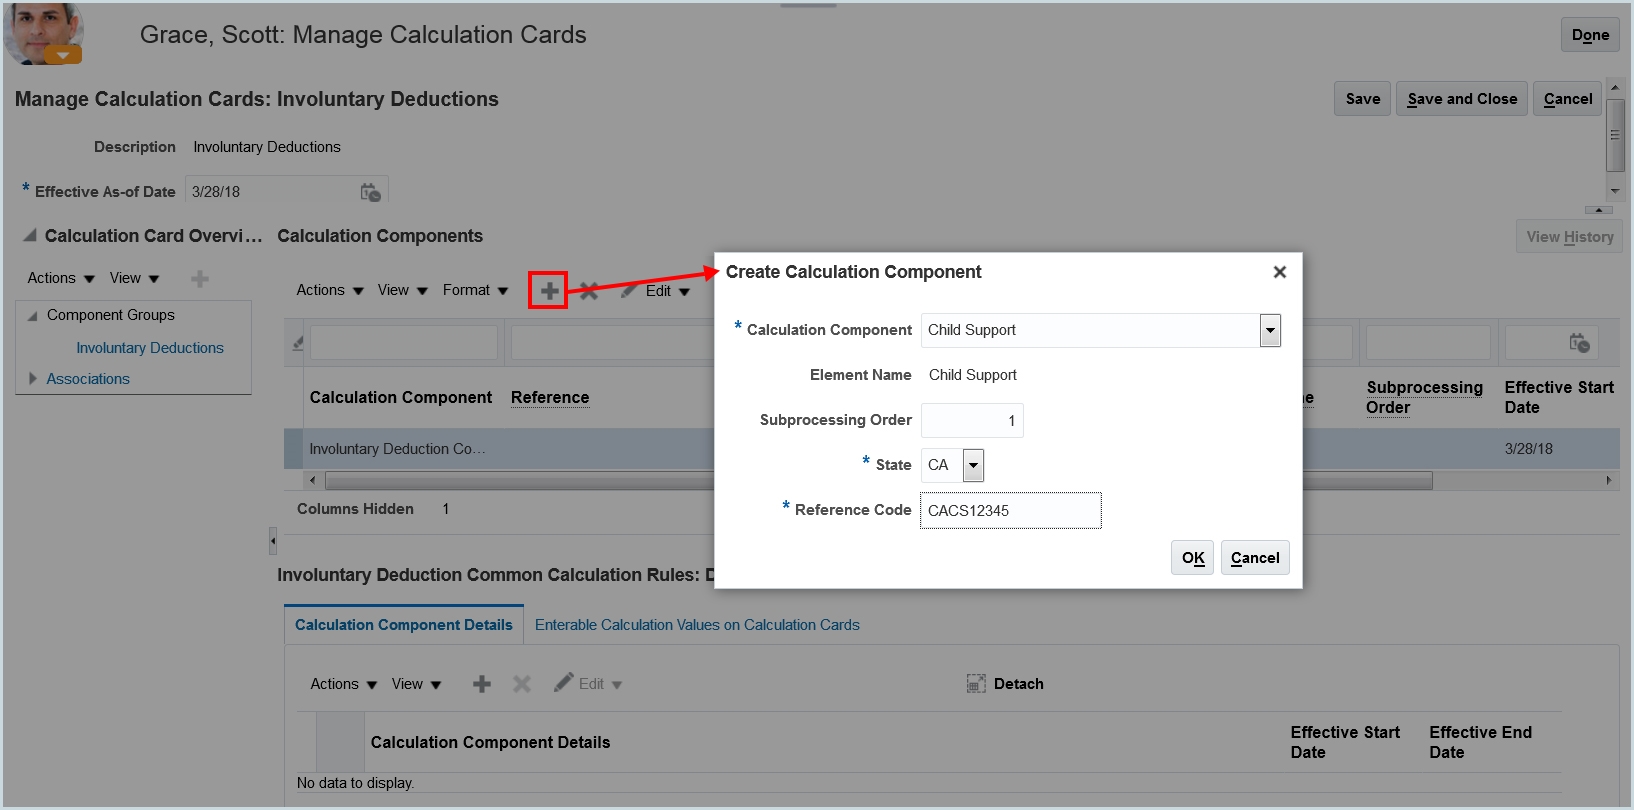Screen dimensions: 1634x810
Task: Click the query-by-example filter icon in table
Action: click(x=297, y=344)
